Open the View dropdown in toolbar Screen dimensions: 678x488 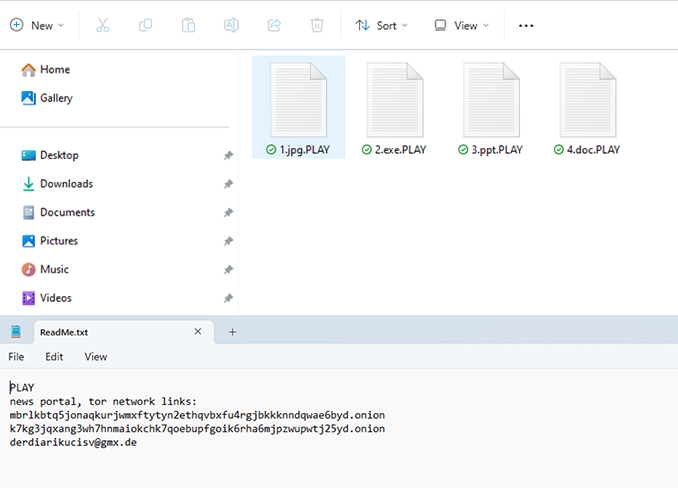point(462,25)
